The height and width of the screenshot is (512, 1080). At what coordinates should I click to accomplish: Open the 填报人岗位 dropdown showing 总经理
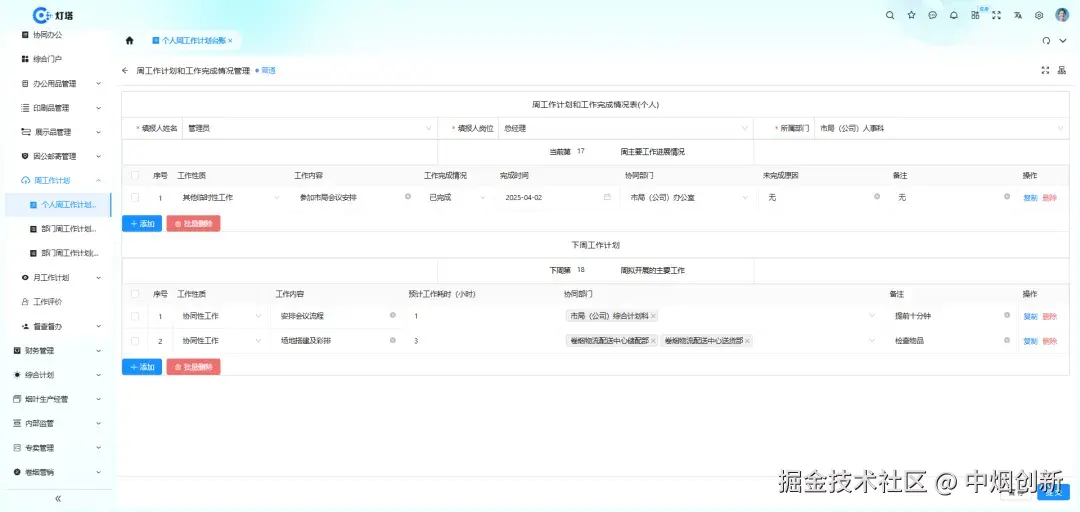click(625, 128)
